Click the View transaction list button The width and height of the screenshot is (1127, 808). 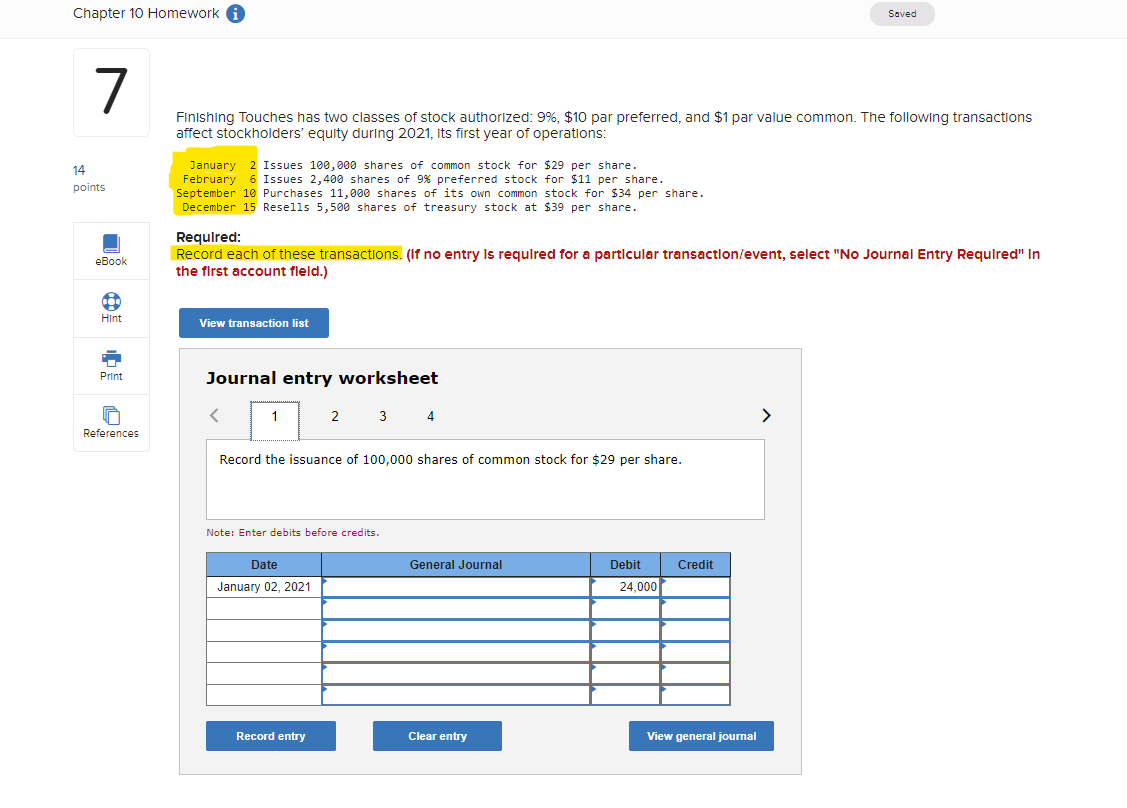tap(254, 323)
